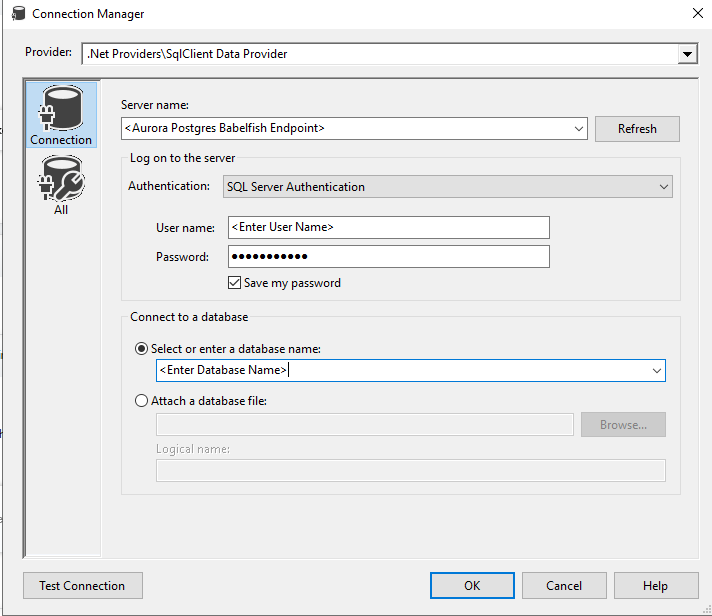Refresh the server list

click(x=637, y=129)
